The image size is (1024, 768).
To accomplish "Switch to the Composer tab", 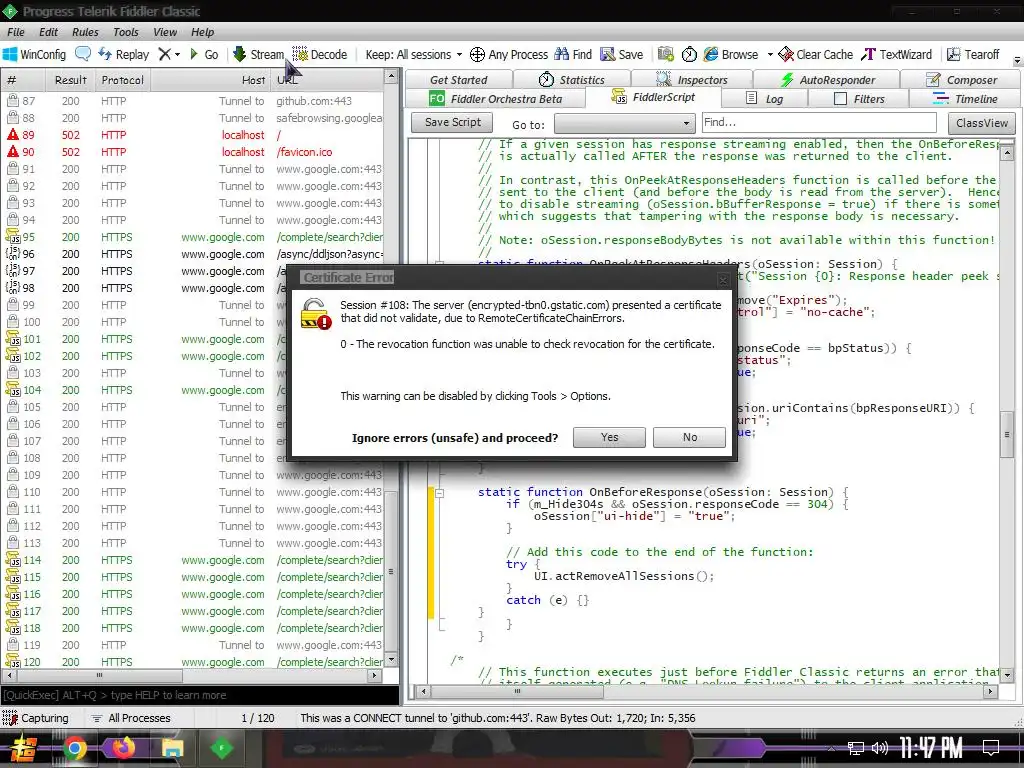I will tap(961, 80).
